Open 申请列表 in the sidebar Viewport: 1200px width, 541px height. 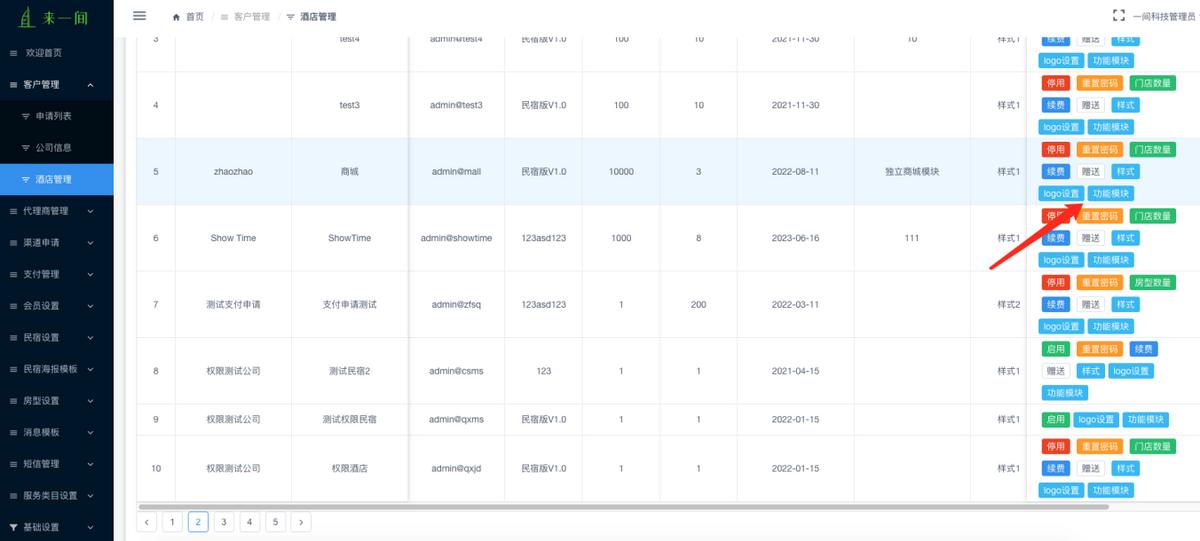pyautogui.click(x=57, y=116)
